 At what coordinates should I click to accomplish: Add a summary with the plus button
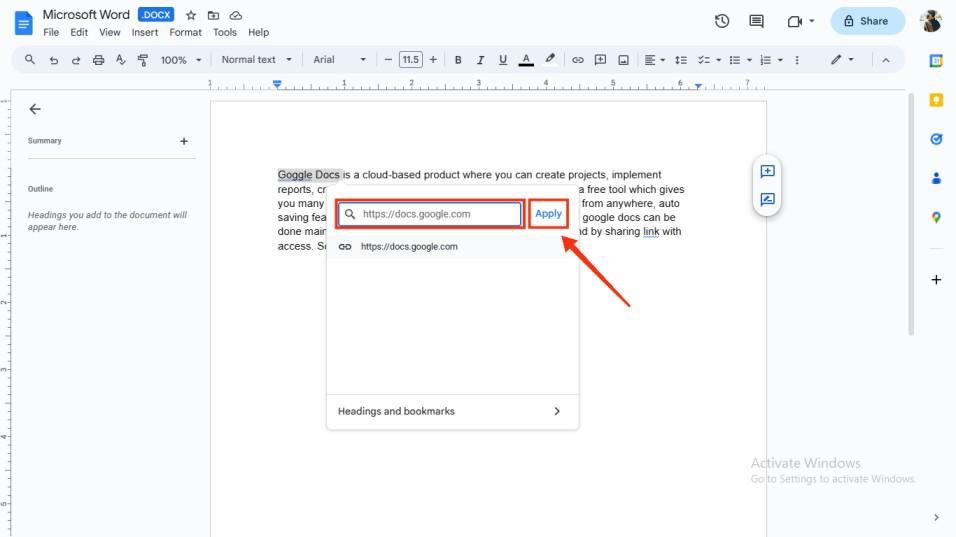pyautogui.click(x=184, y=141)
